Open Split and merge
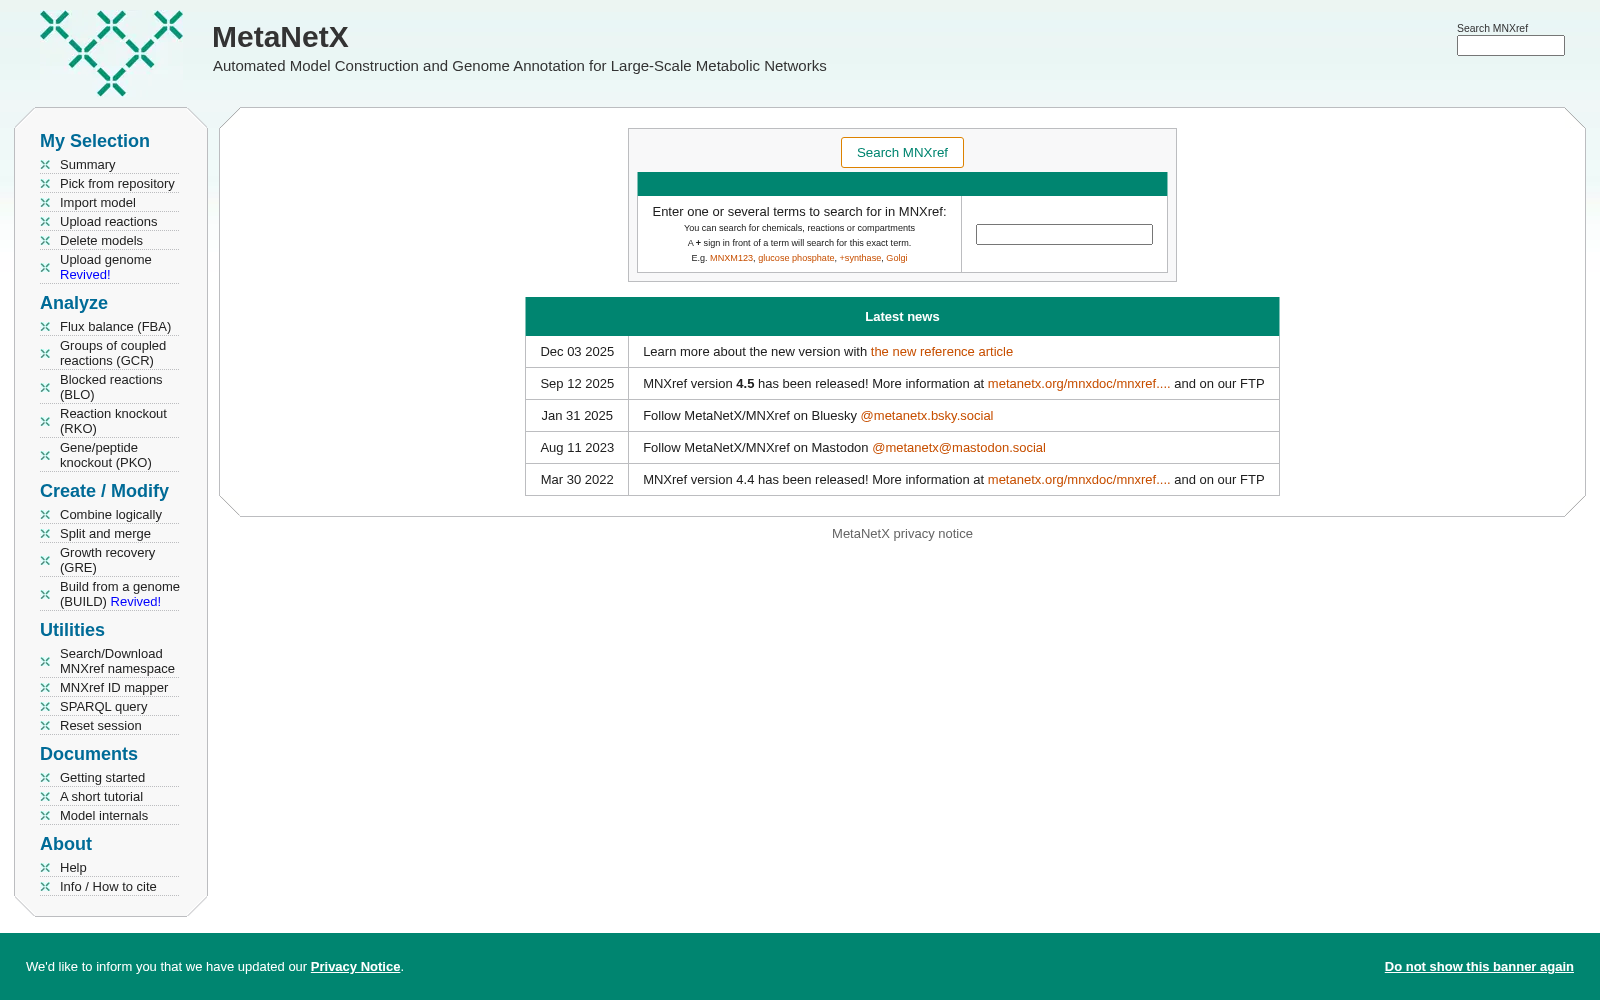 (x=105, y=534)
